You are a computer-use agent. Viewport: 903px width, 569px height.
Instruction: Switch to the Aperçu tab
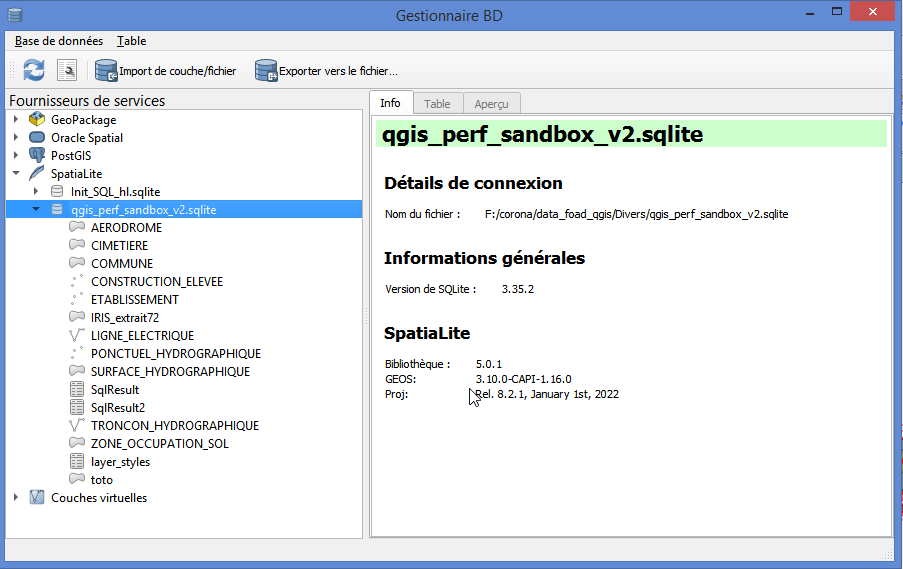tap(491, 104)
